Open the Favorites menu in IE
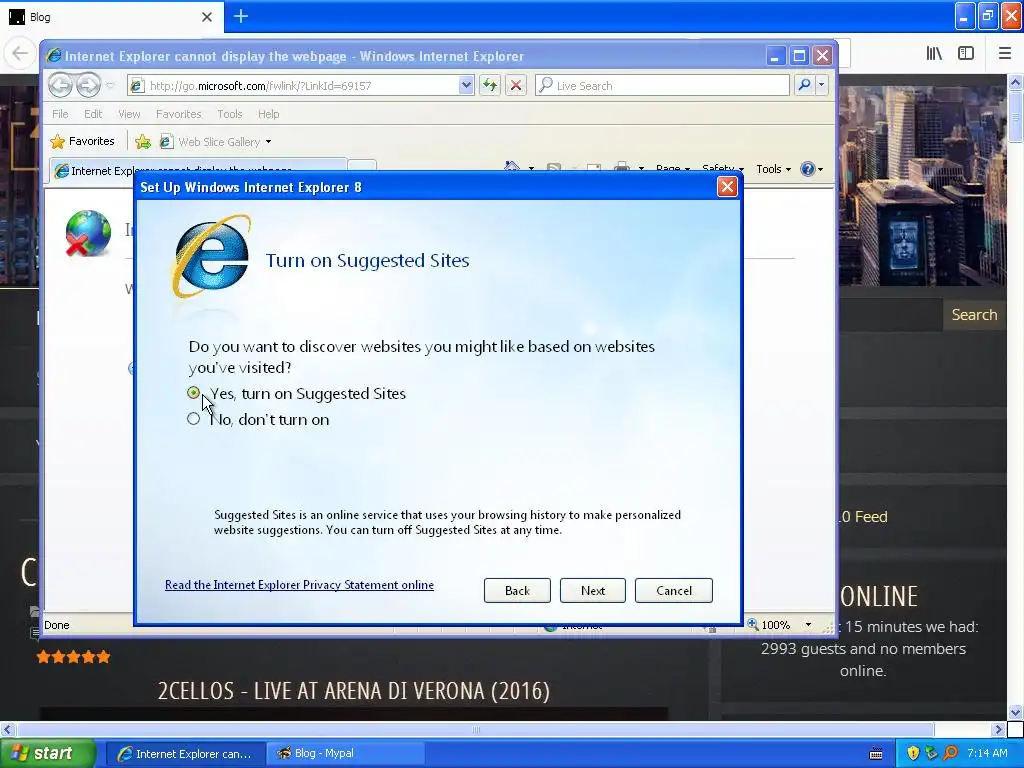 (x=178, y=114)
